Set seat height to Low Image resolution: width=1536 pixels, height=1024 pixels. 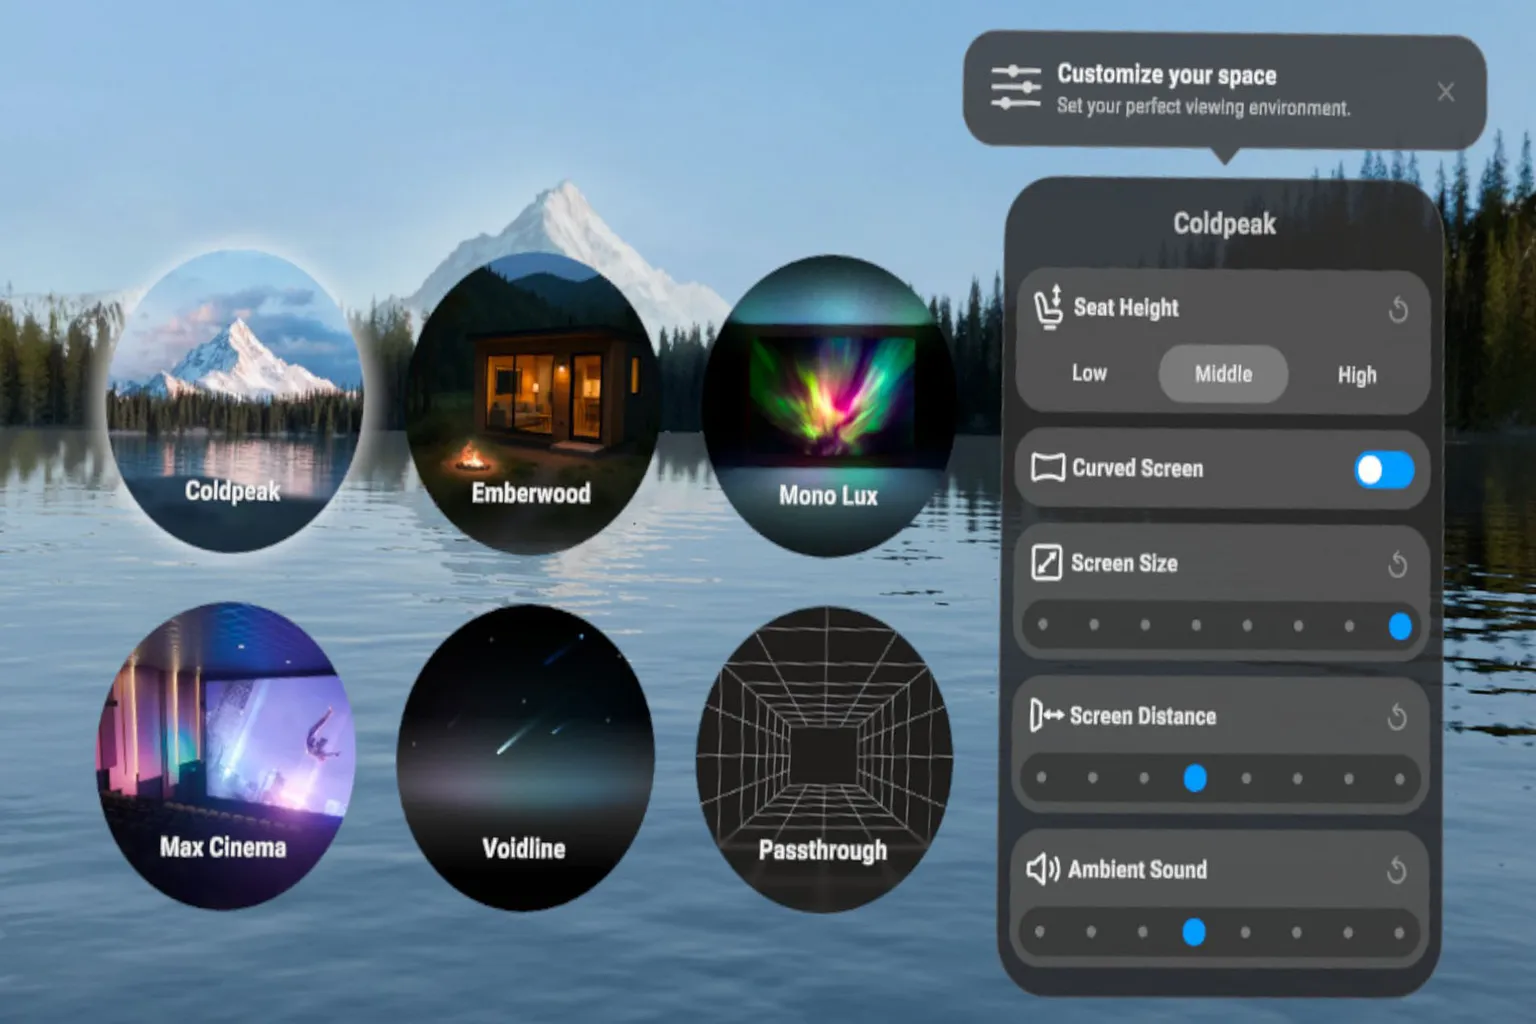click(1089, 374)
